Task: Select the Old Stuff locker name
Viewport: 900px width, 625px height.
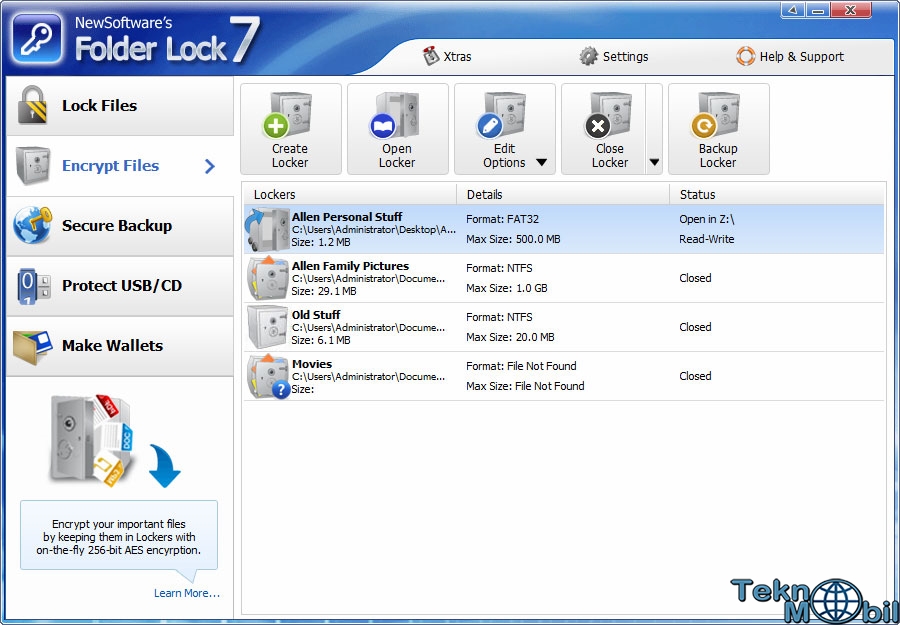Action: [x=316, y=315]
